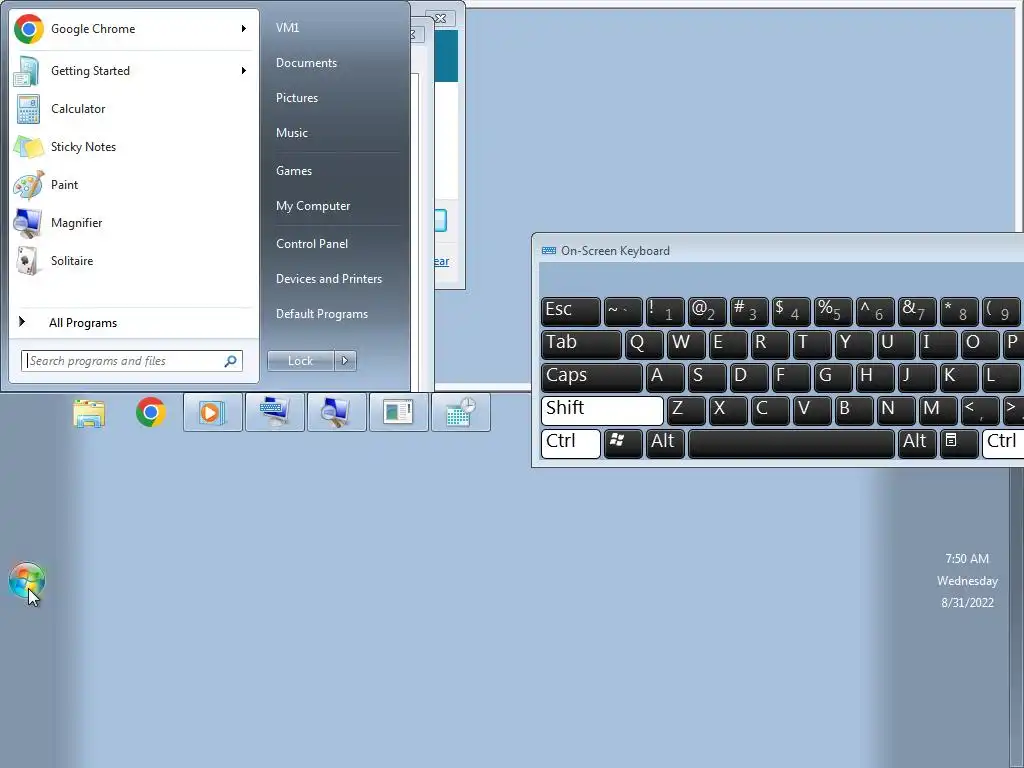Open File Explorer taskbar icon
Image resolution: width=1024 pixels, height=768 pixels.
pyautogui.click(x=89, y=413)
